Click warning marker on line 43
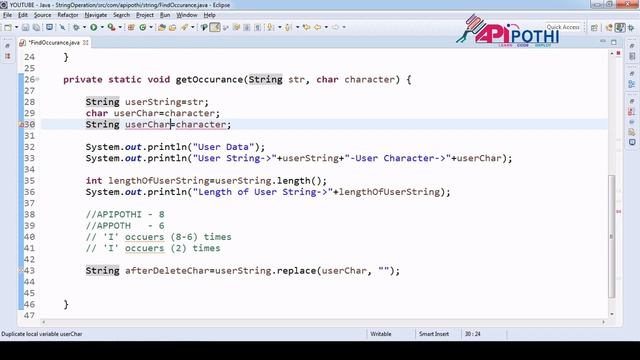This screenshot has width=640, height=360. [x=22, y=271]
